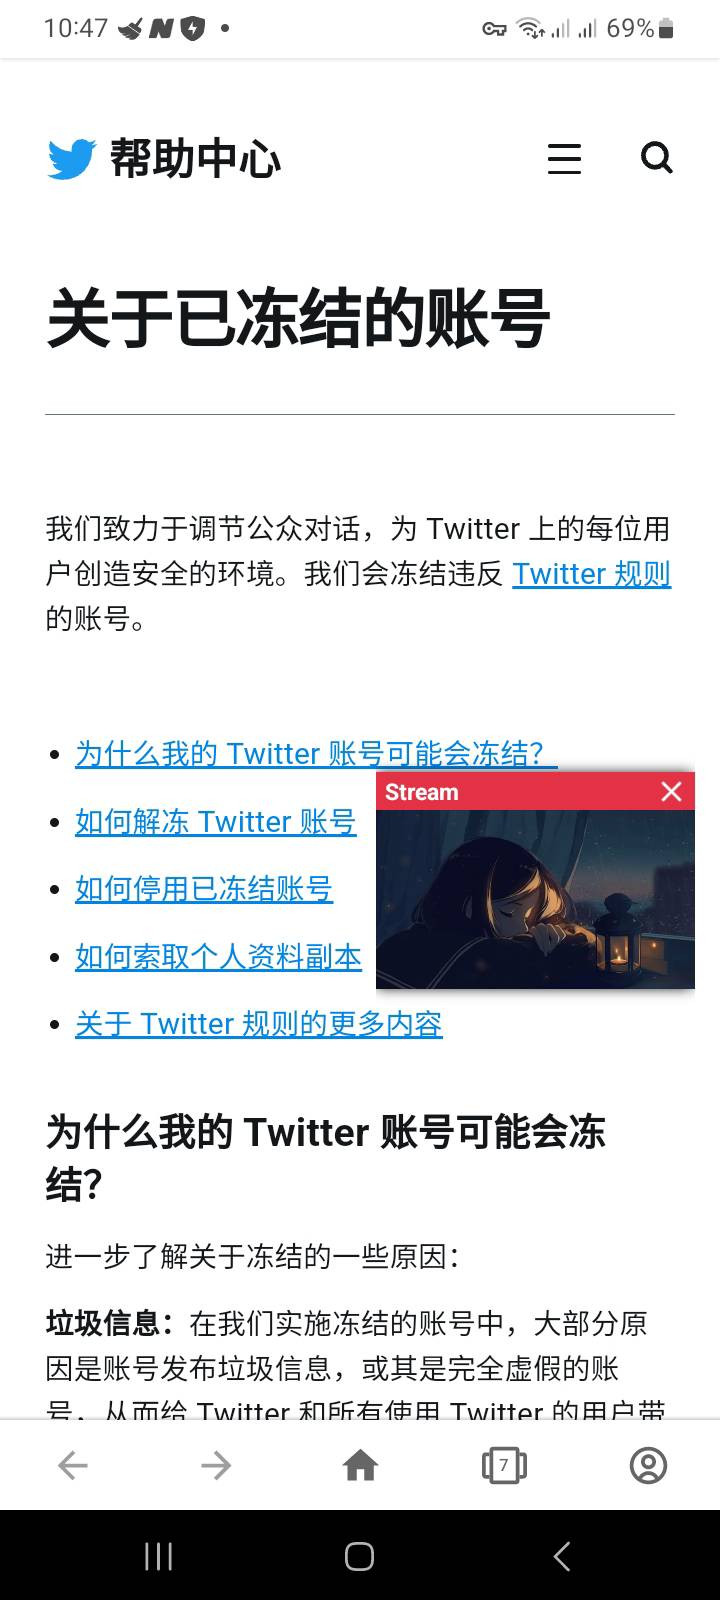720x1600 pixels.
Task: Open the Twitter 规则 link
Action: (x=592, y=574)
